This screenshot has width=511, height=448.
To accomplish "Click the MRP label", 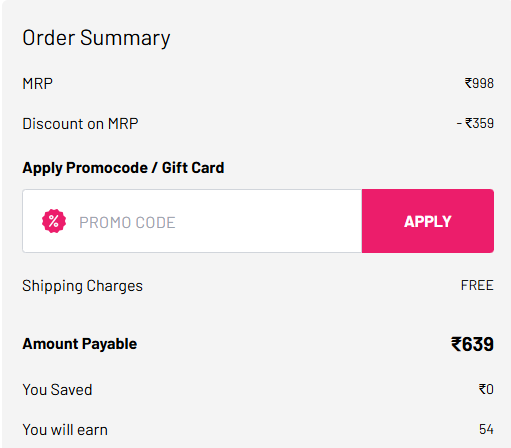I will pyautogui.click(x=37, y=84).
